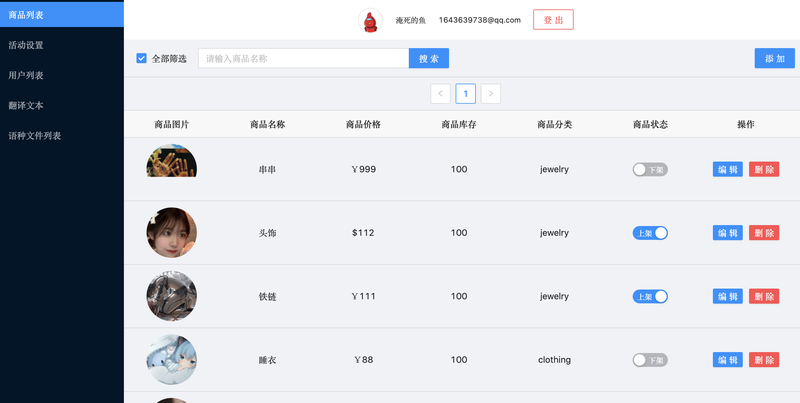
Task: Edit the 睡衣 product
Action: click(728, 360)
